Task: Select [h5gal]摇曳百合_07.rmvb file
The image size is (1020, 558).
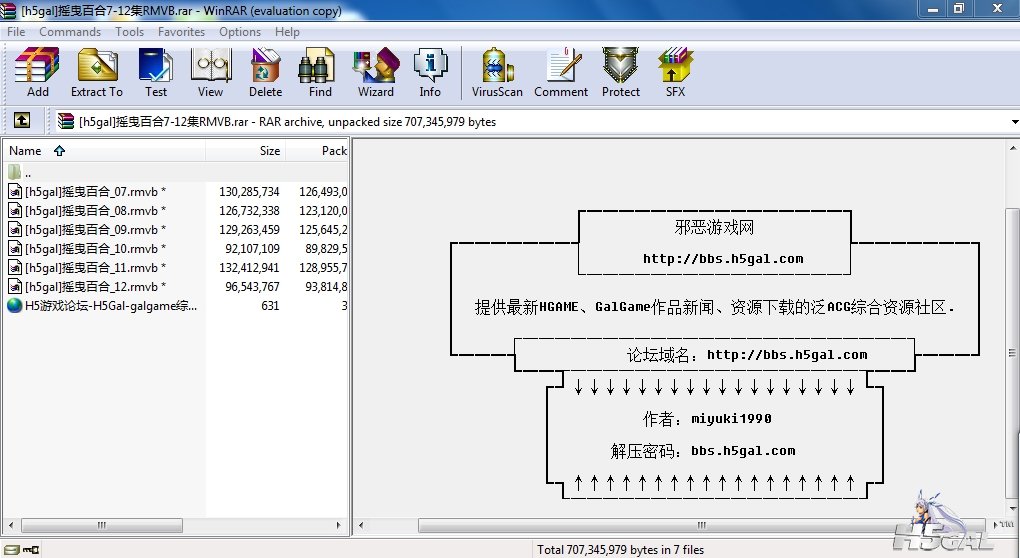Action: click(95, 192)
